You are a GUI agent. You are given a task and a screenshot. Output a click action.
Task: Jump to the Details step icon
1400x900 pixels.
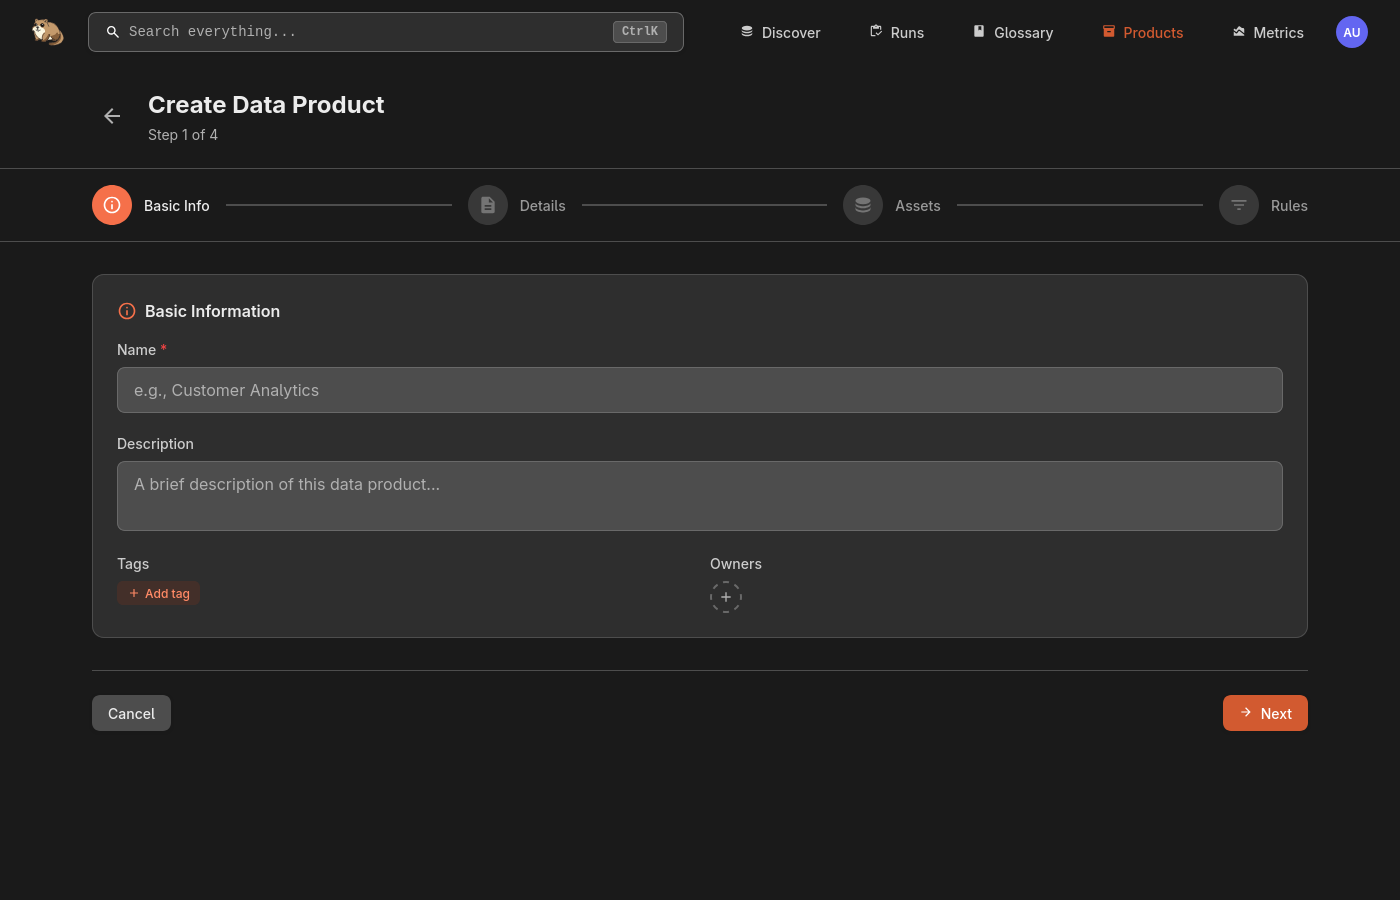point(488,205)
